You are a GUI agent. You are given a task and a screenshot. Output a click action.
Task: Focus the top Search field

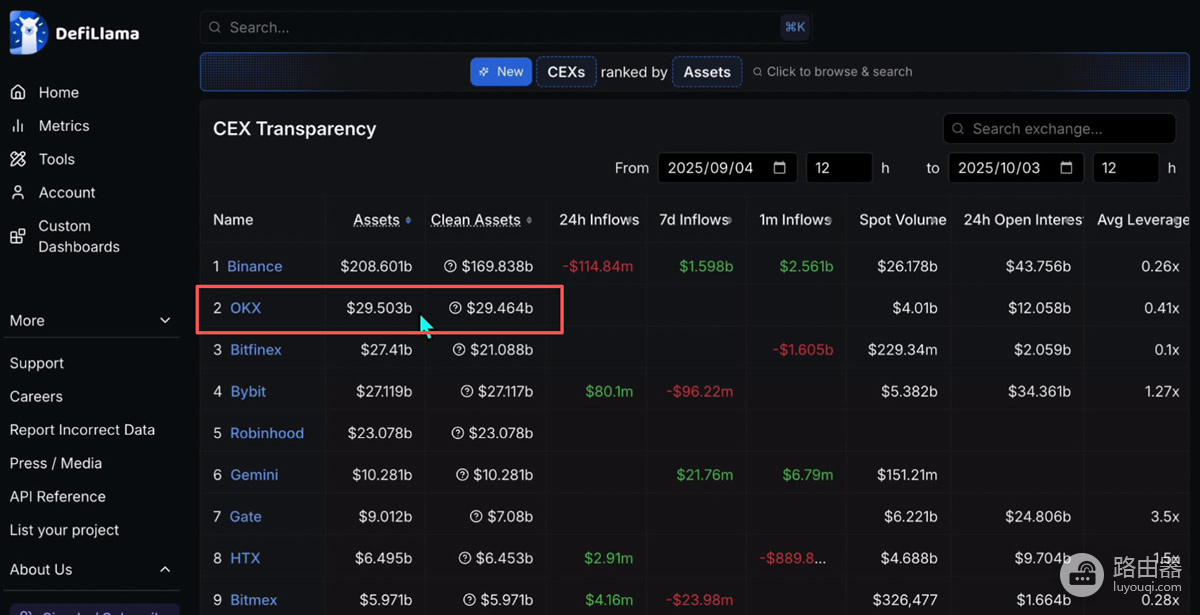(505, 27)
